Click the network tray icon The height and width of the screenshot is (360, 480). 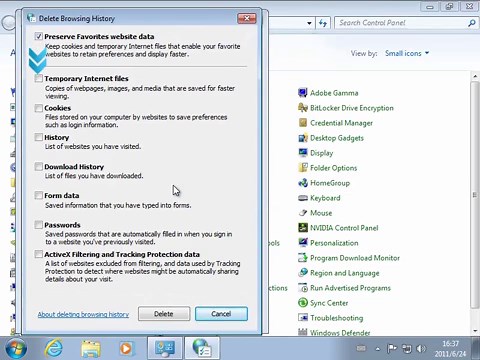(407, 349)
